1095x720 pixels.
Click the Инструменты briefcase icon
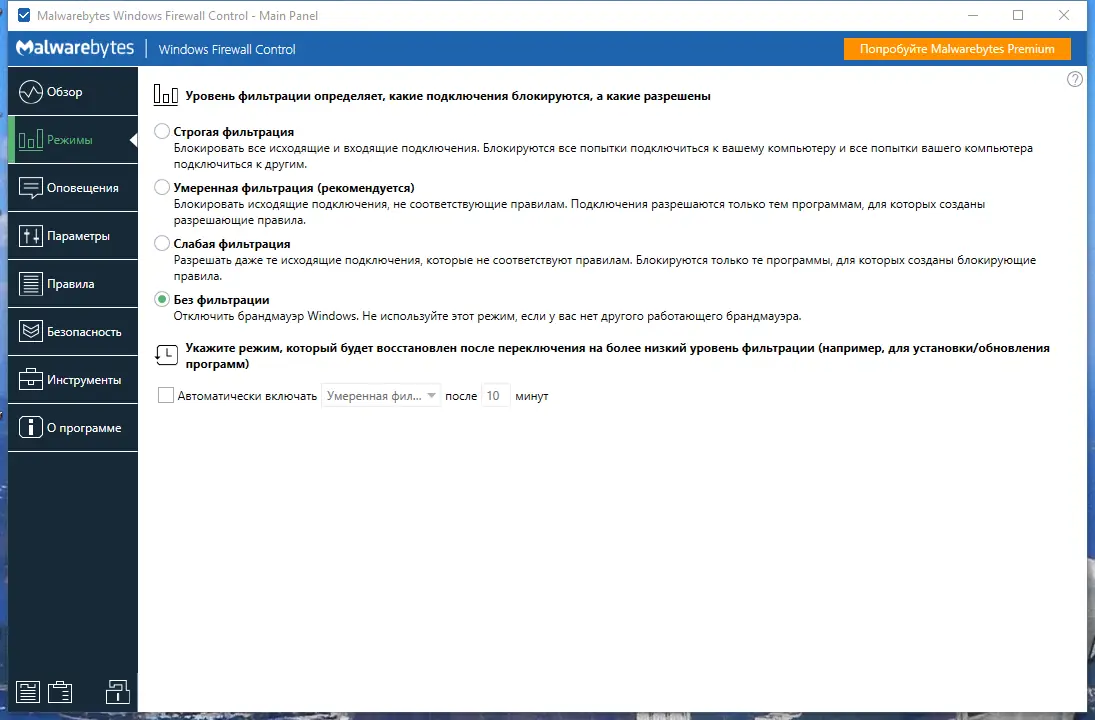(30, 379)
